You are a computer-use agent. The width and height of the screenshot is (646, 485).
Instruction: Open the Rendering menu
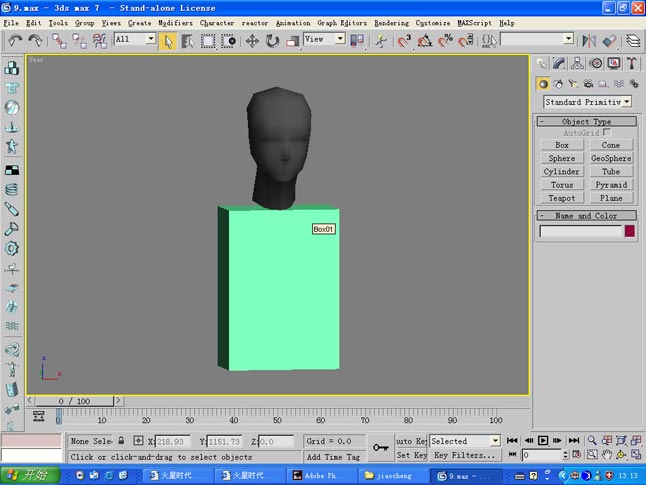(391, 23)
